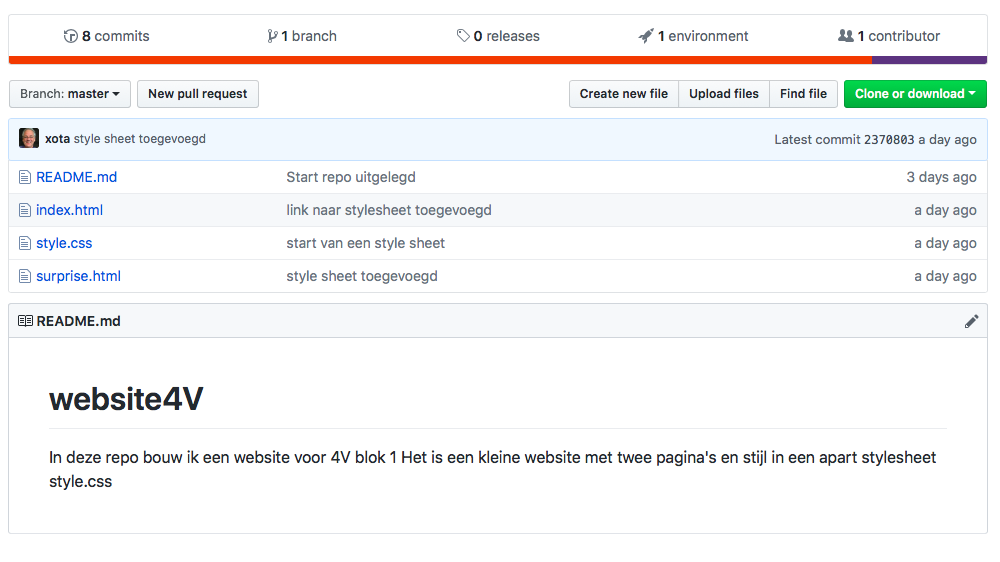Open the 8 commits history link

click(107, 36)
